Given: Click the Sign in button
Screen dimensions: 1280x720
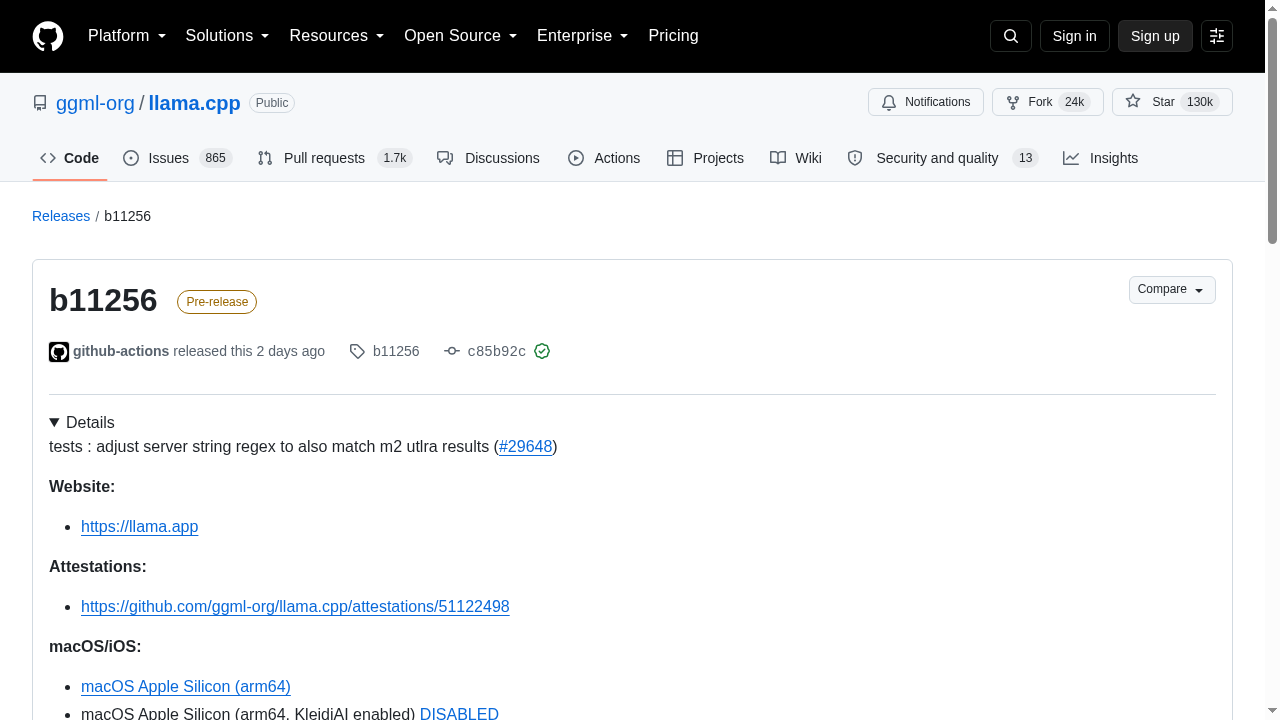Looking at the screenshot, I should (1075, 36).
